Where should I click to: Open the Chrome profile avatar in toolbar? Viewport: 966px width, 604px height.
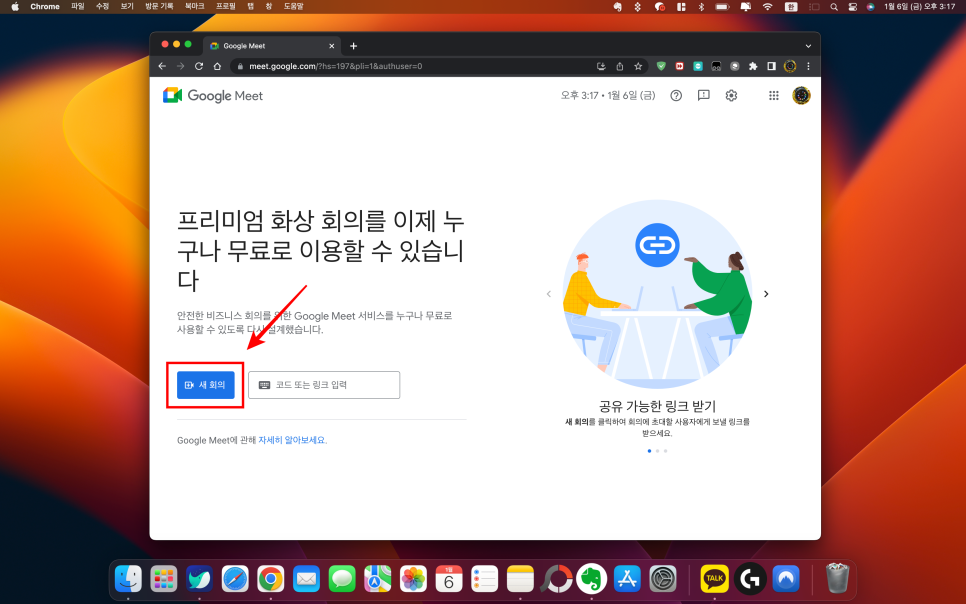[x=790, y=66]
